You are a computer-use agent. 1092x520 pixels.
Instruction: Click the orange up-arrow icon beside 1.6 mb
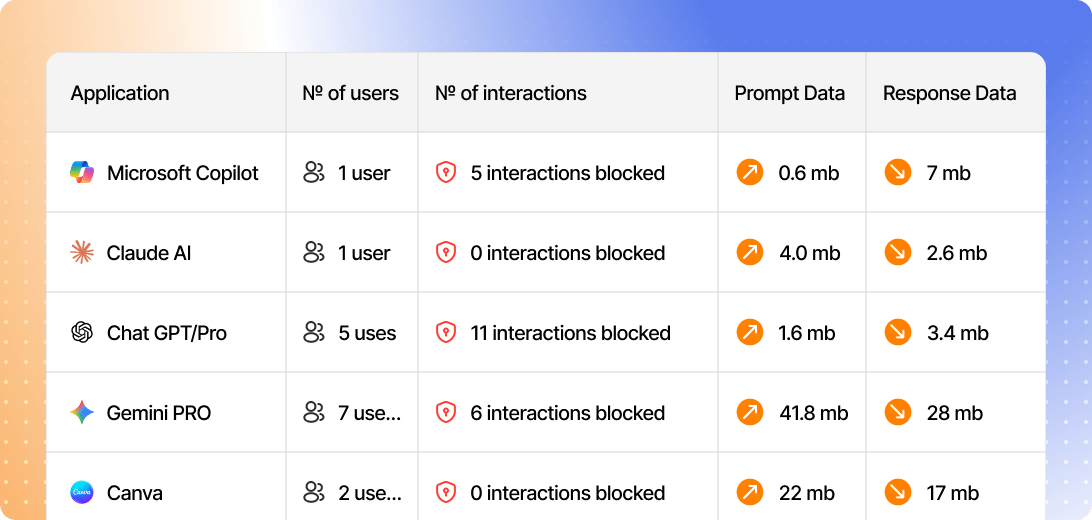pos(749,333)
